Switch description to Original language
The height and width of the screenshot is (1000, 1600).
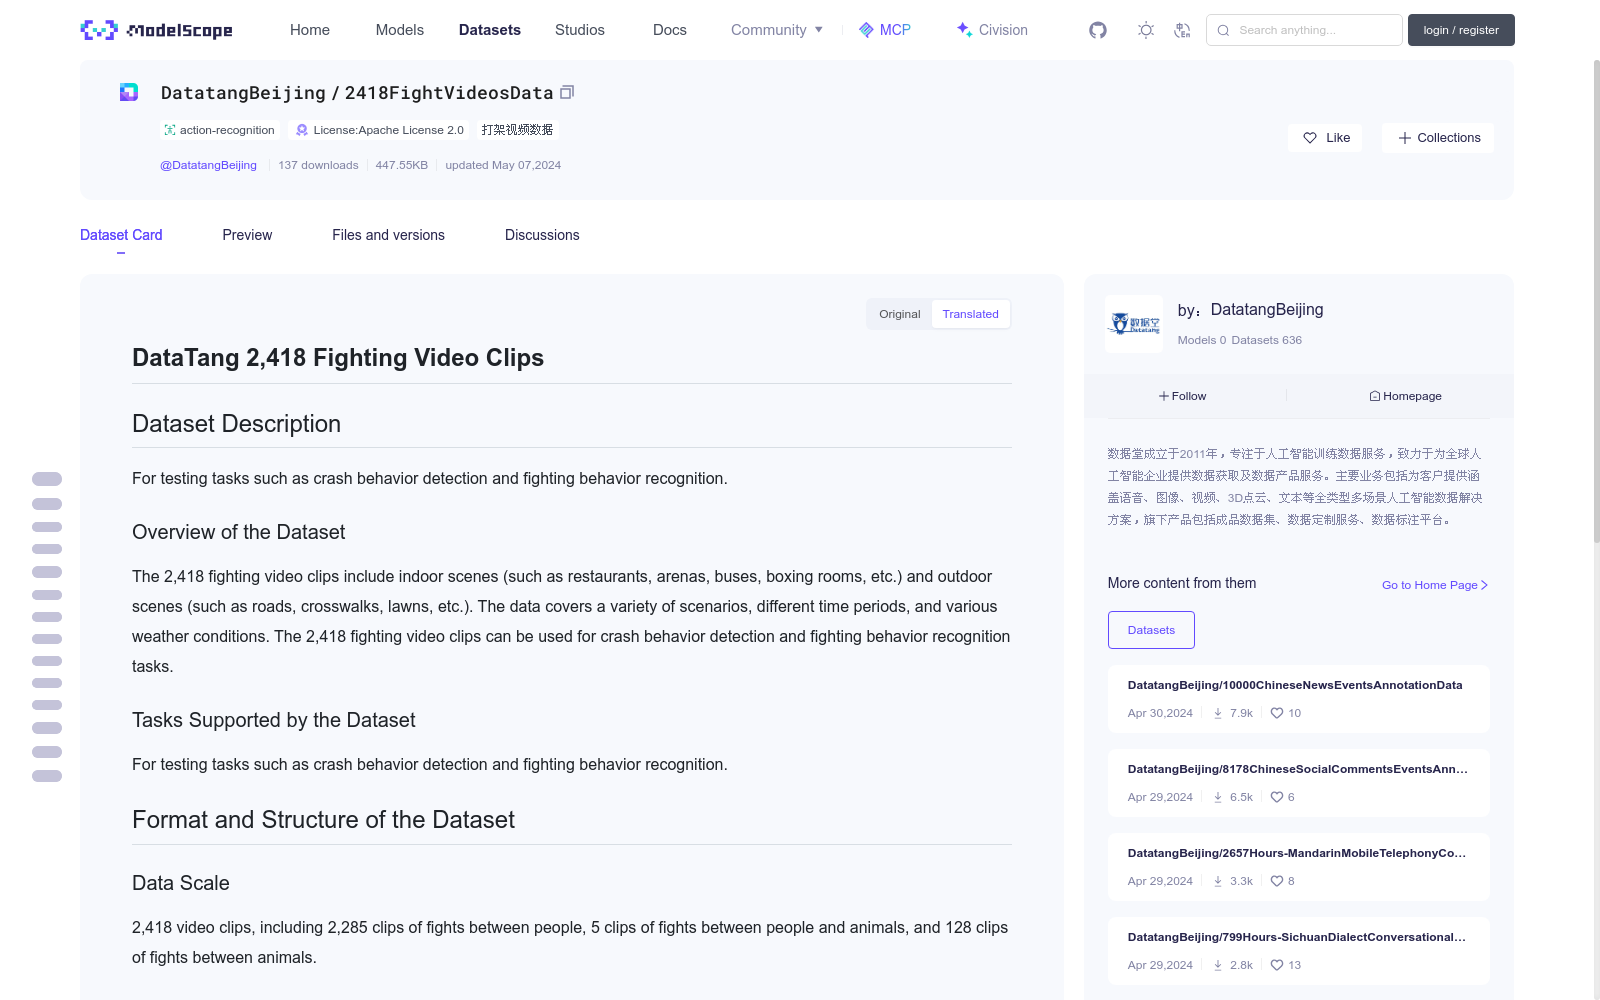pos(900,314)
